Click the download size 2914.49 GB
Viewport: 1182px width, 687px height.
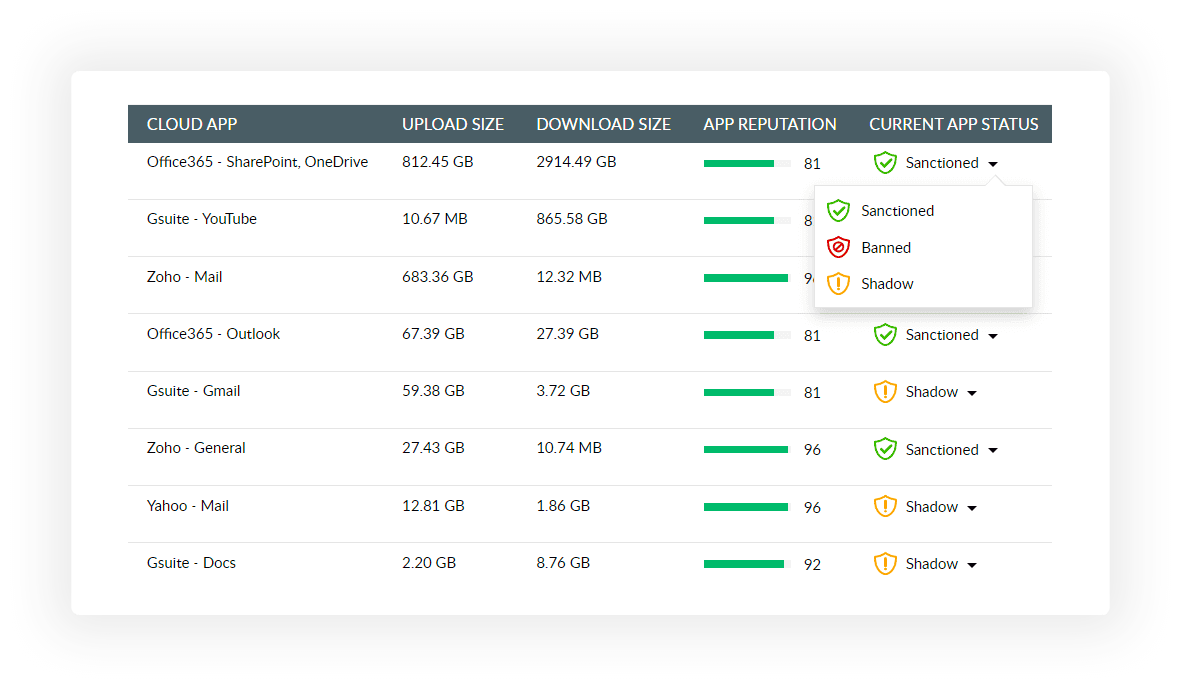pyautogui.click(x=576, y=162)
